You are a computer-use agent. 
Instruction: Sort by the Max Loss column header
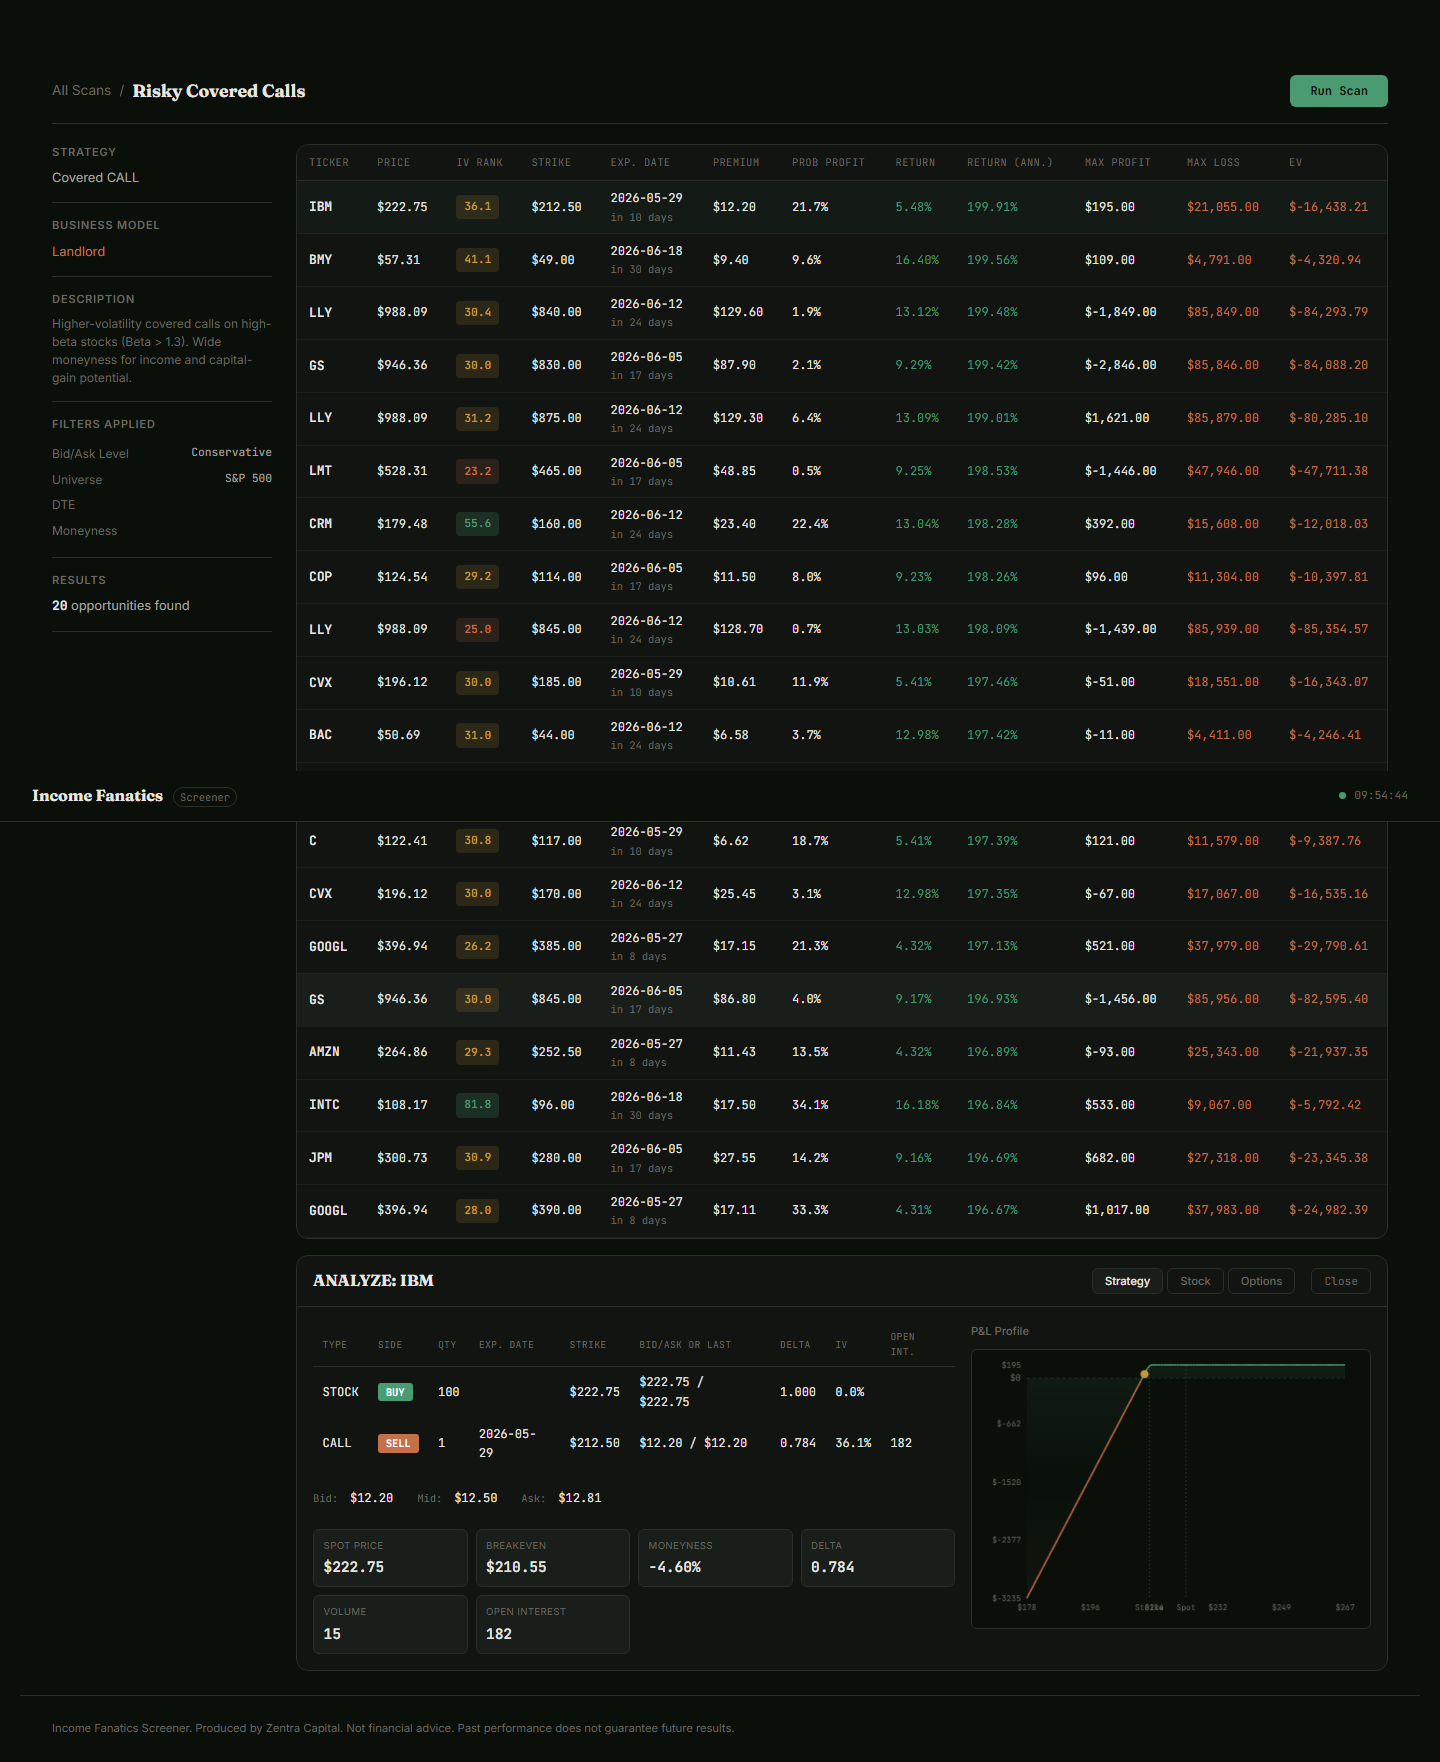click(1213, 162)
